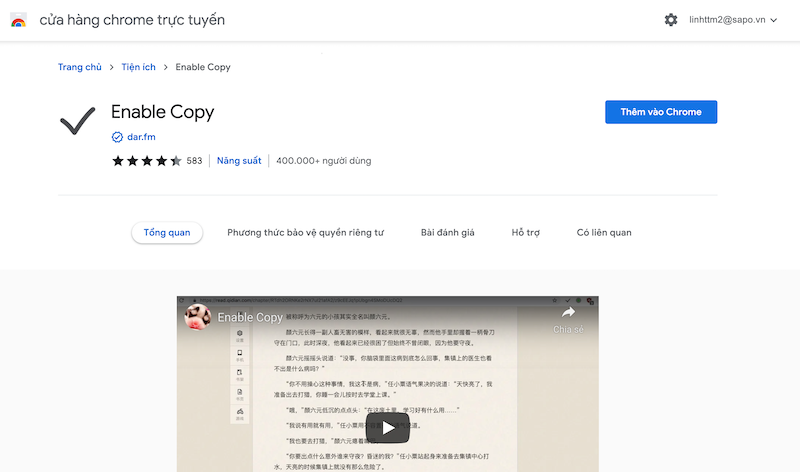This screenshot has width=800, height=472.
Task: Click the video channel avatar thumbnail
Action: (197, 317)
